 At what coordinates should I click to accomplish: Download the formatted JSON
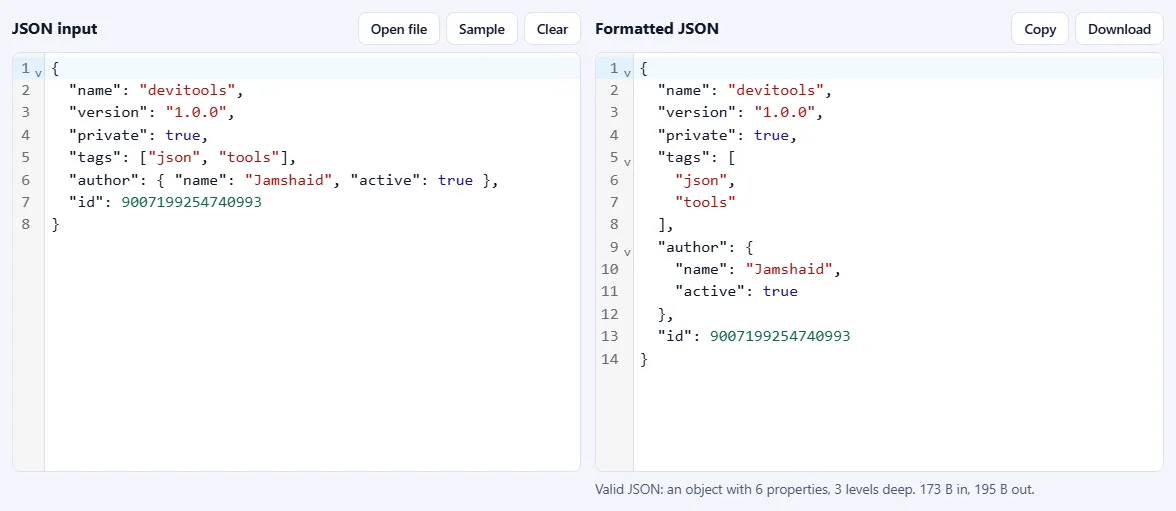point(1119,29)
